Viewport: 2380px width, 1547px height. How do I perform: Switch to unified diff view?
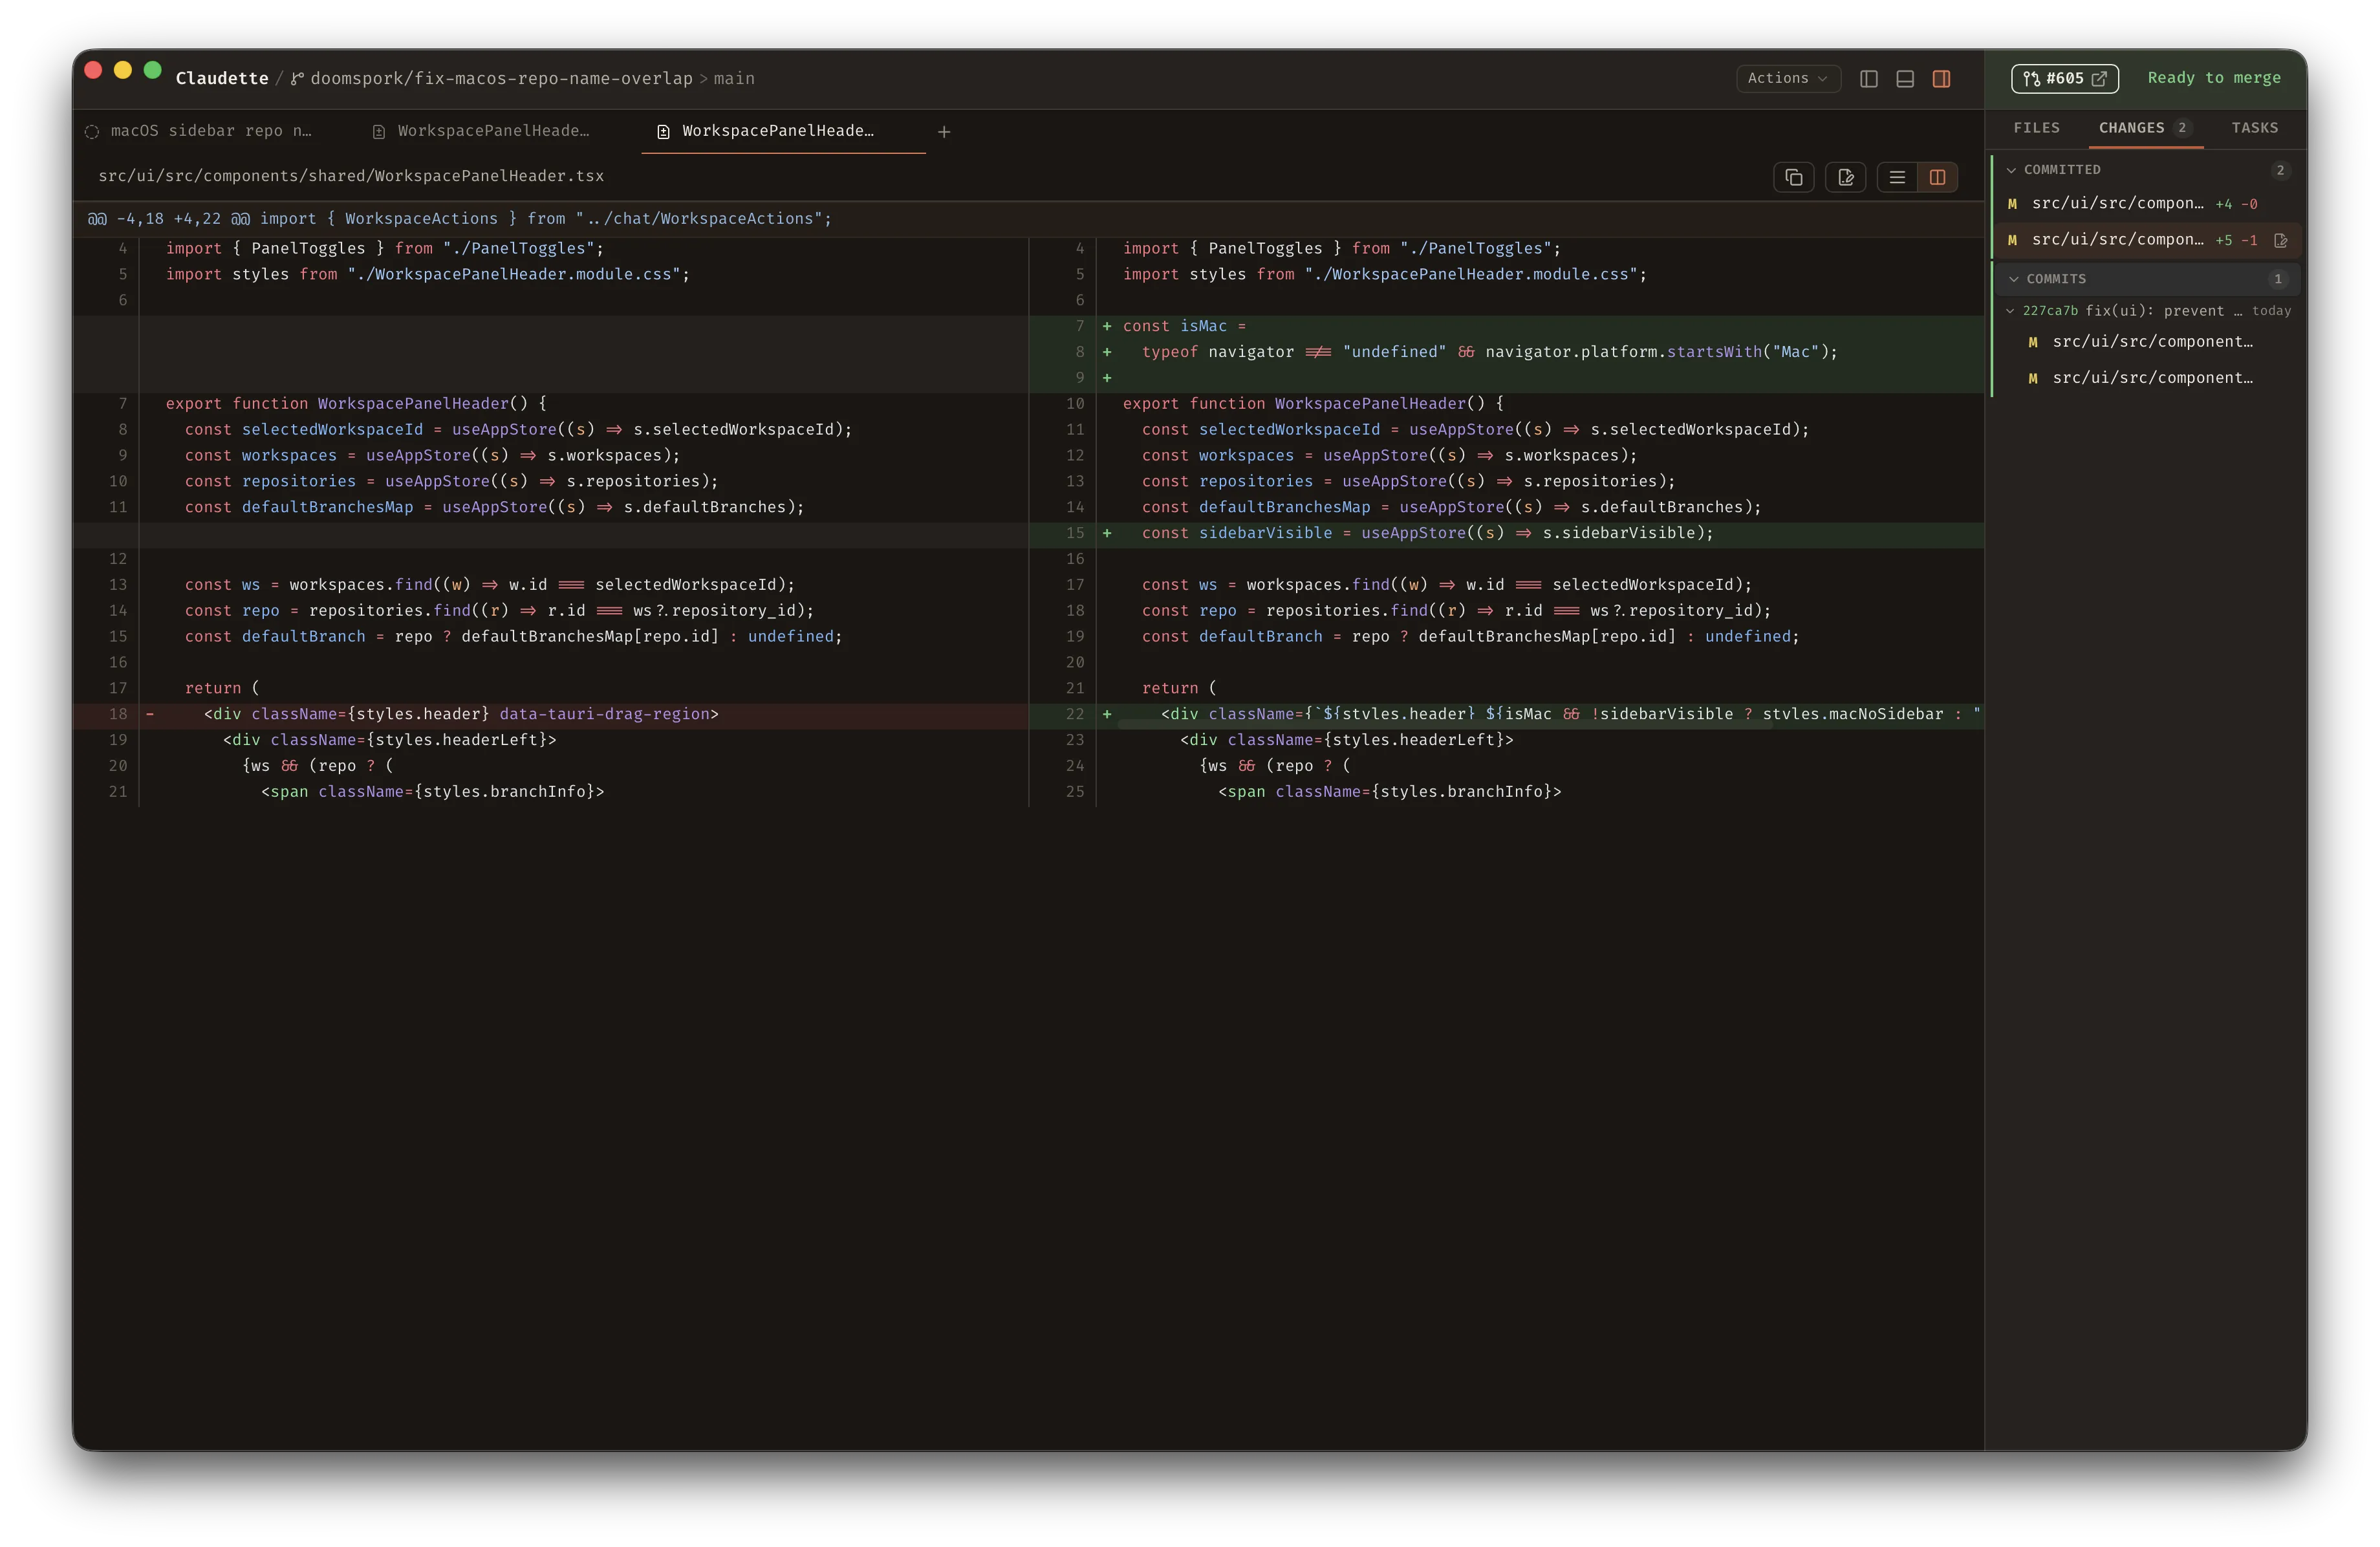click(x=1897, y=177)
